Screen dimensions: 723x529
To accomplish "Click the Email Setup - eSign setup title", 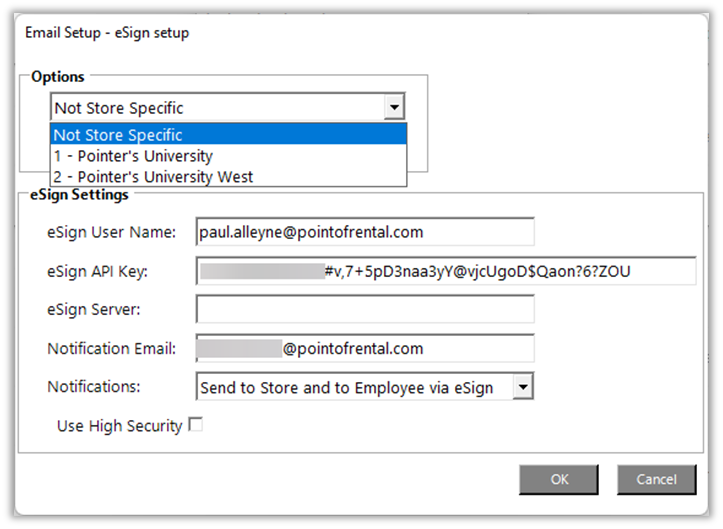I will coord(107,33).
